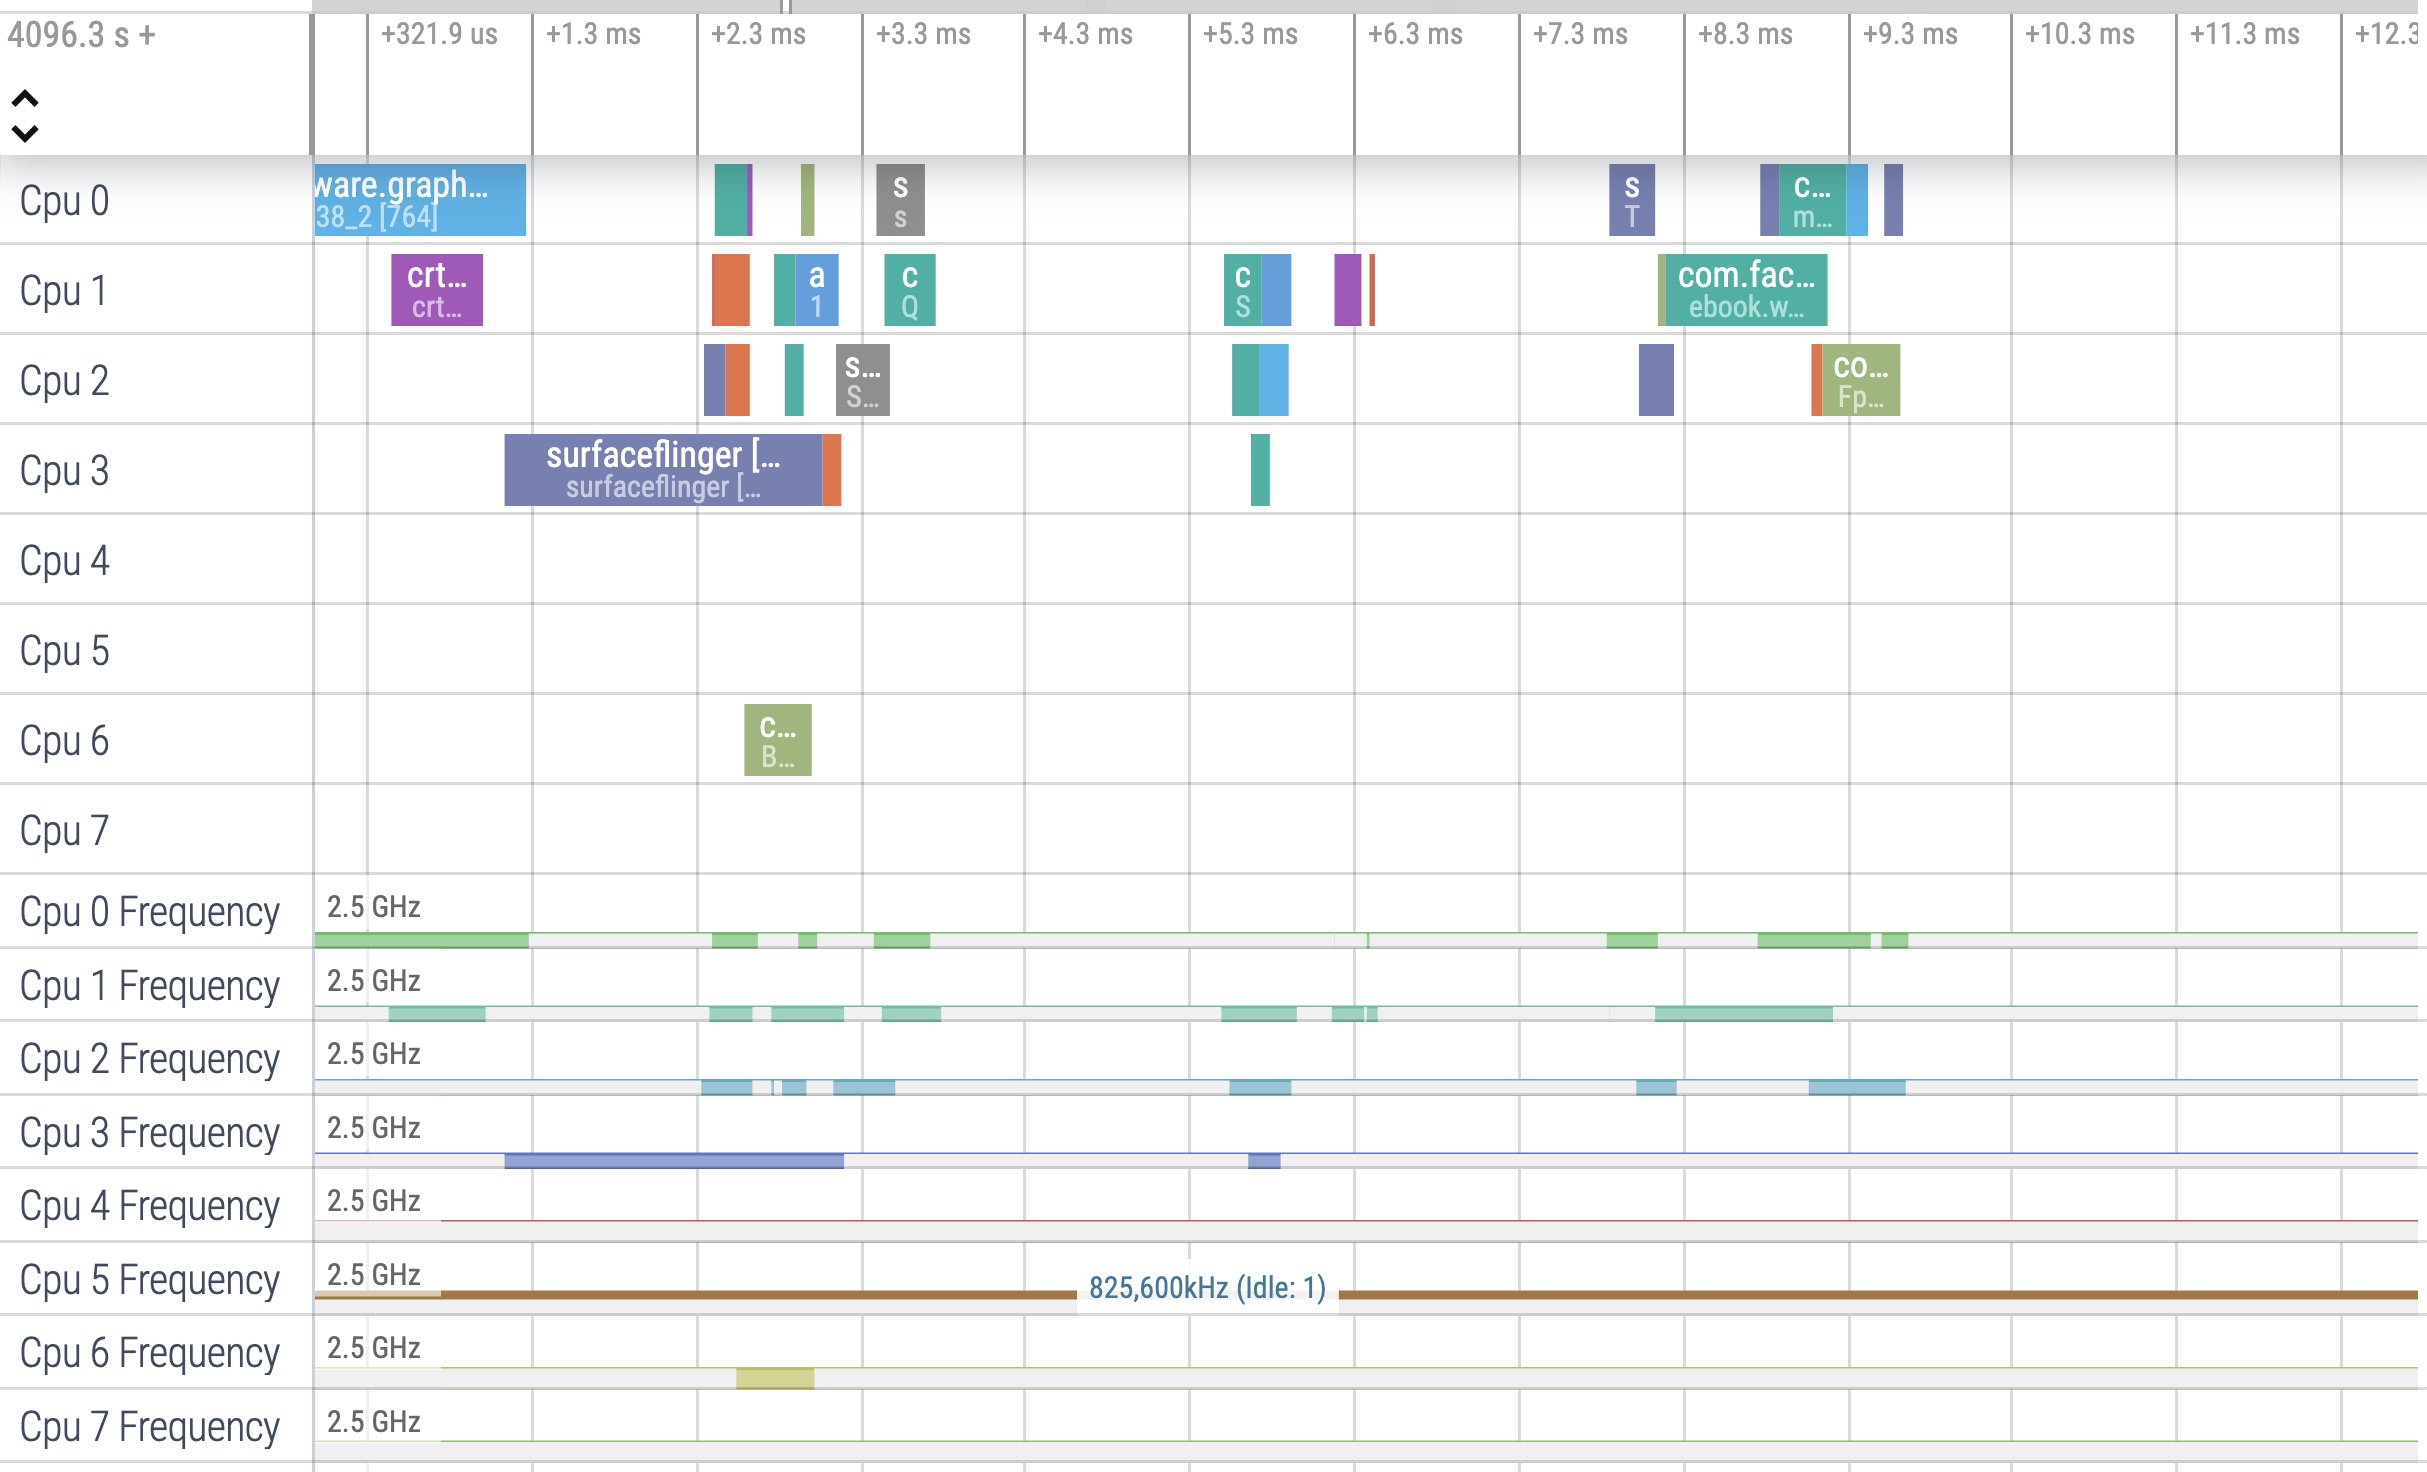Select the gray 's' slice on Cpu 0
Viewport: 2427px width, 1472px height.
pyautogui.click(x=900, y=200)
